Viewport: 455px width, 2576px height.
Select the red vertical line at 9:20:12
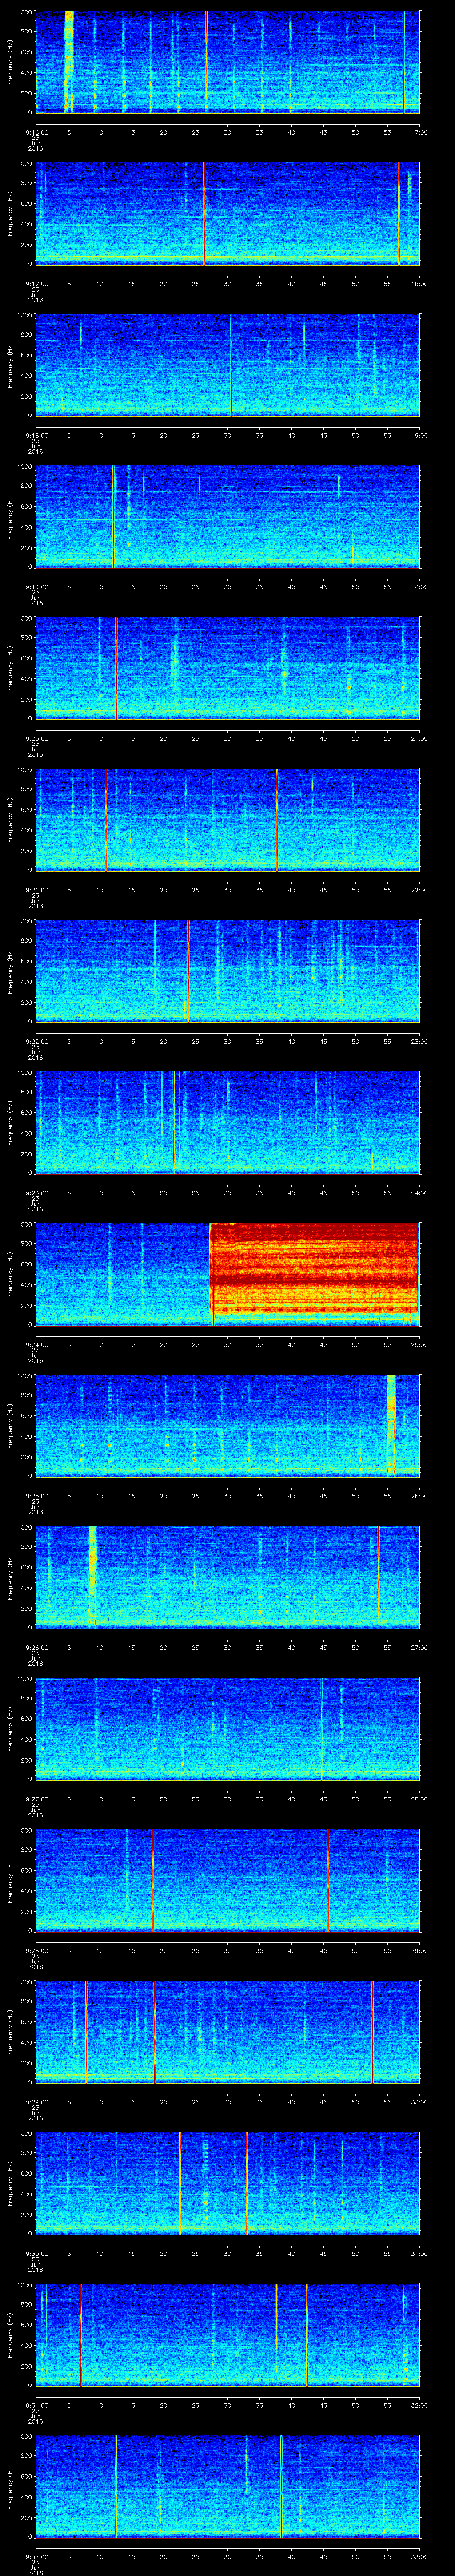point(116,667)
